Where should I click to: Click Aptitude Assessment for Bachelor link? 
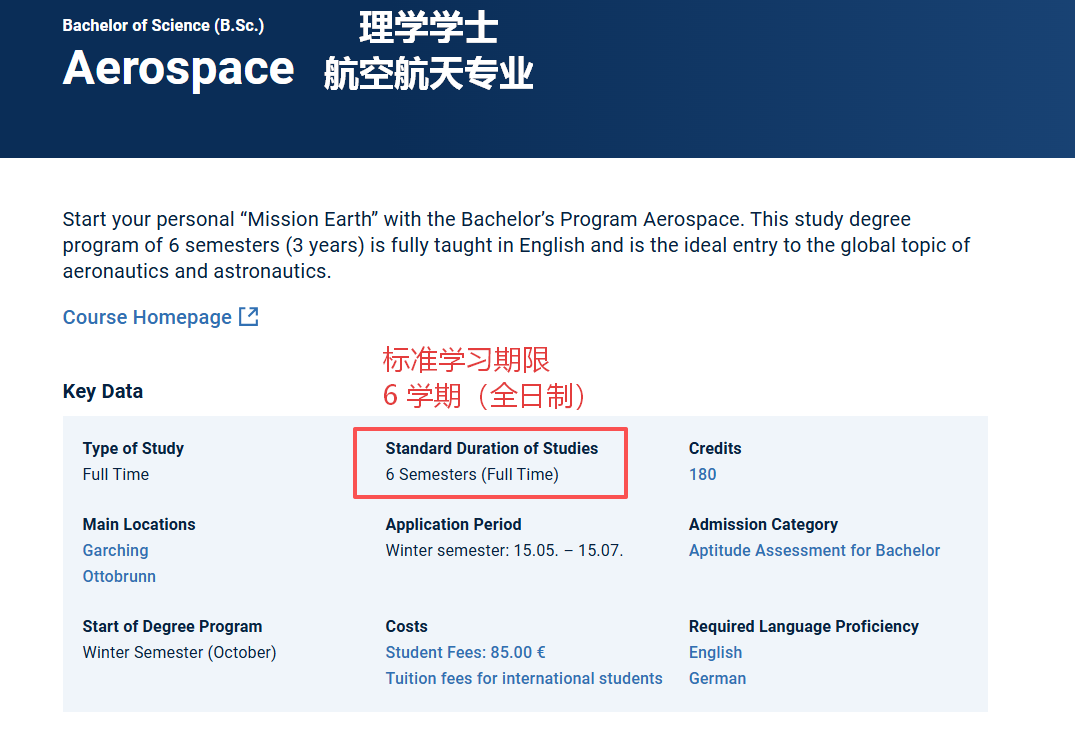point(814,550)
